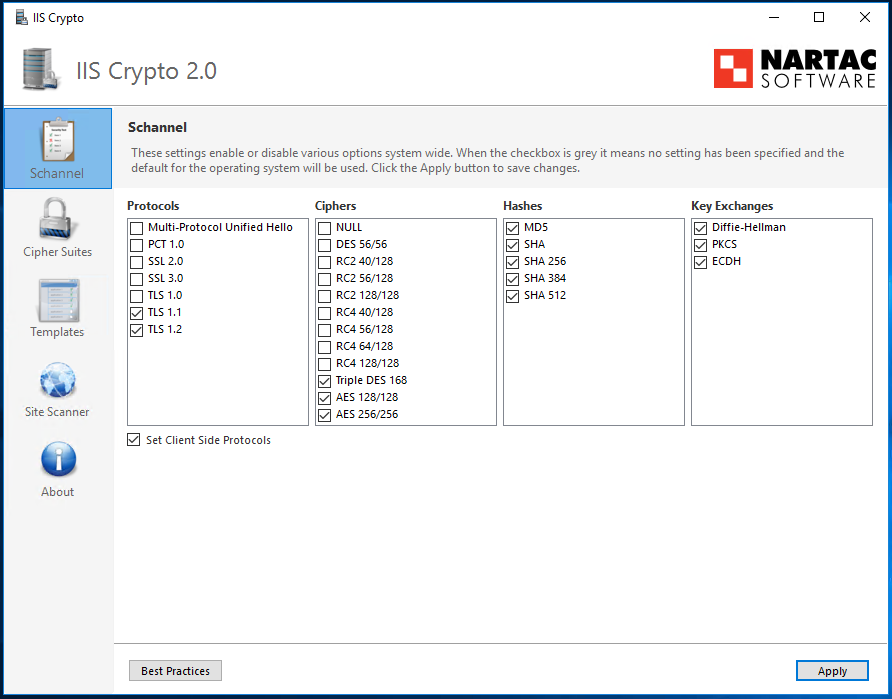Uncheck the MD5 hash
Screen dimensions: 892x699
coord(513,228)
